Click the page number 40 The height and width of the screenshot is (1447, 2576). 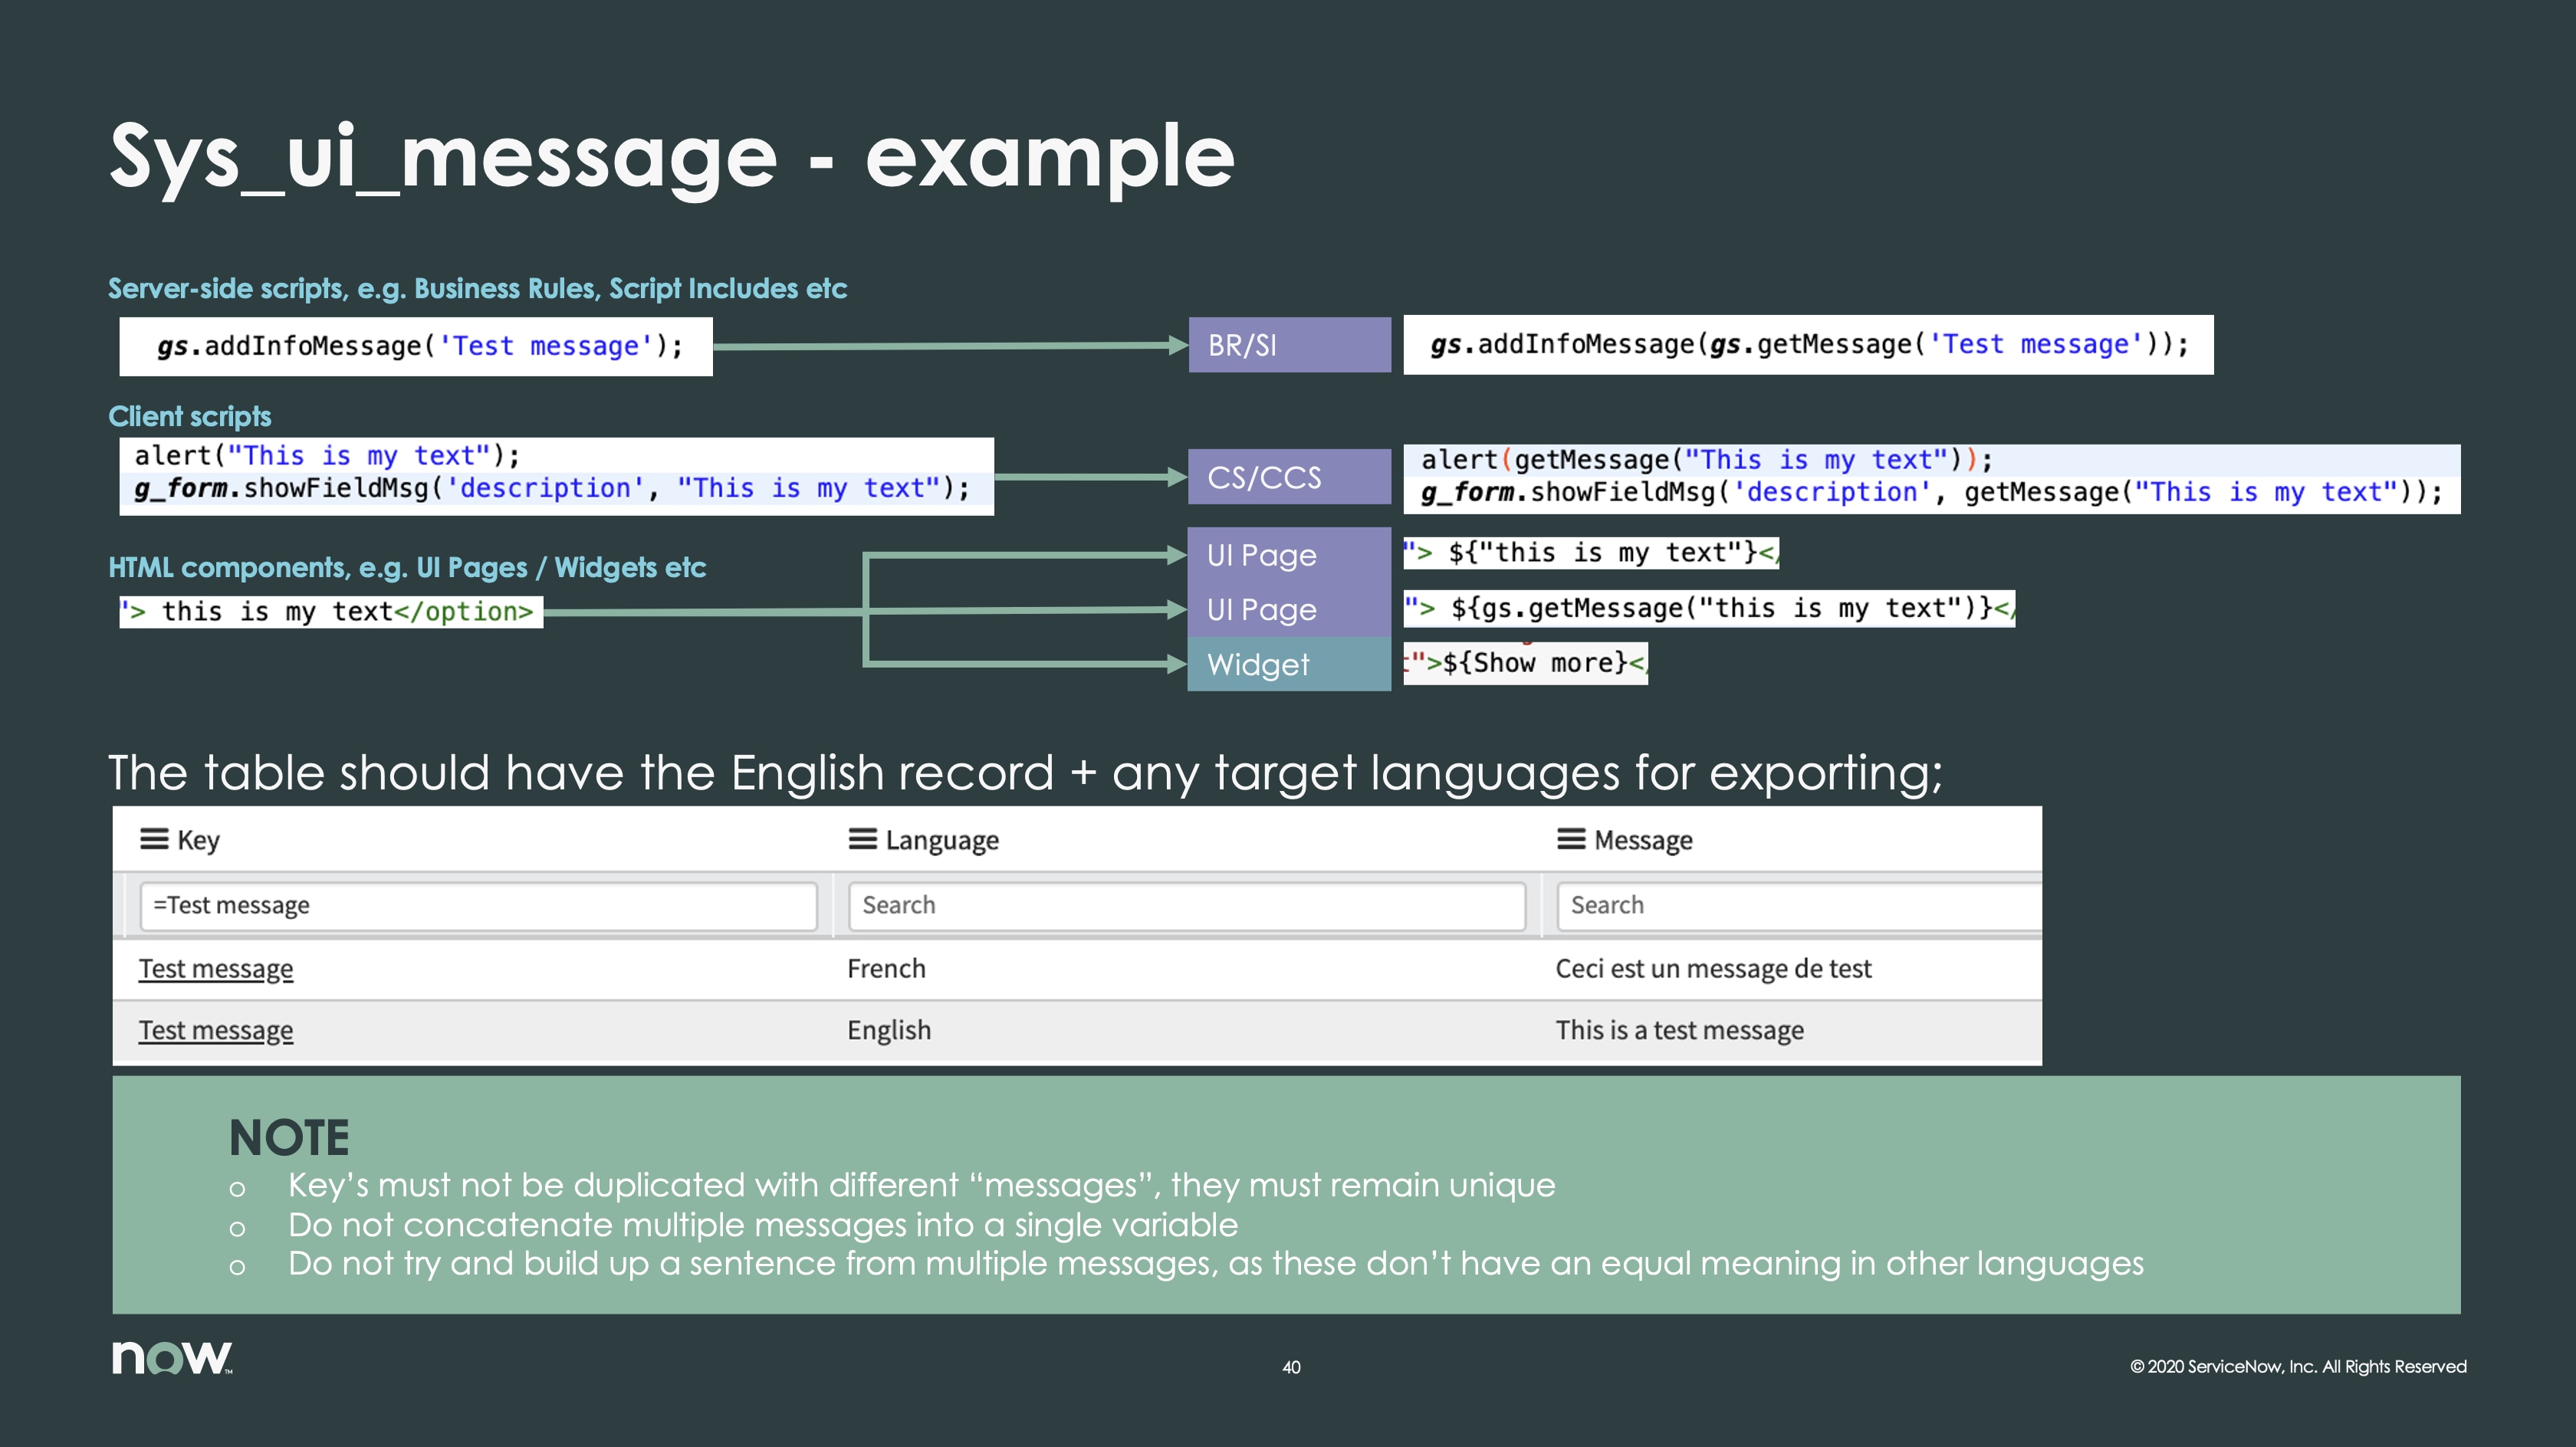pos(1290,1367)
